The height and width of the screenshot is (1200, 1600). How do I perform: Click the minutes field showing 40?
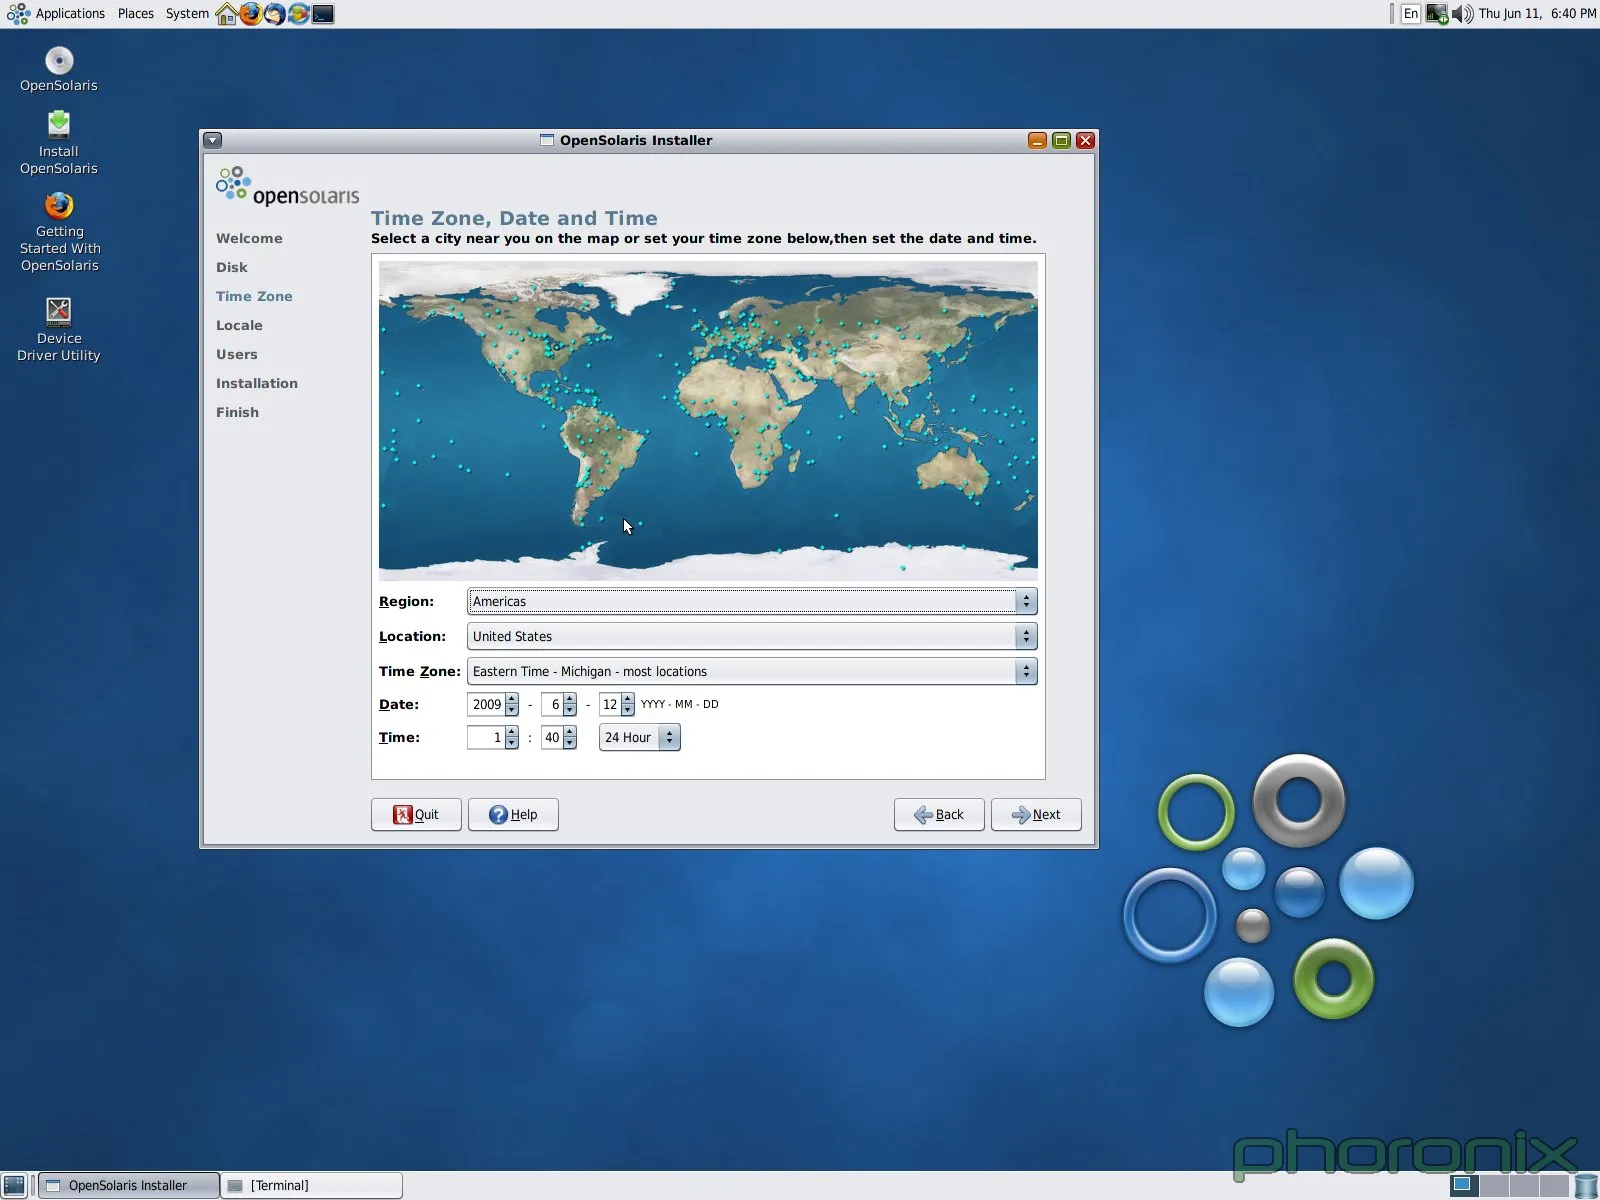[x=552, y=737]
